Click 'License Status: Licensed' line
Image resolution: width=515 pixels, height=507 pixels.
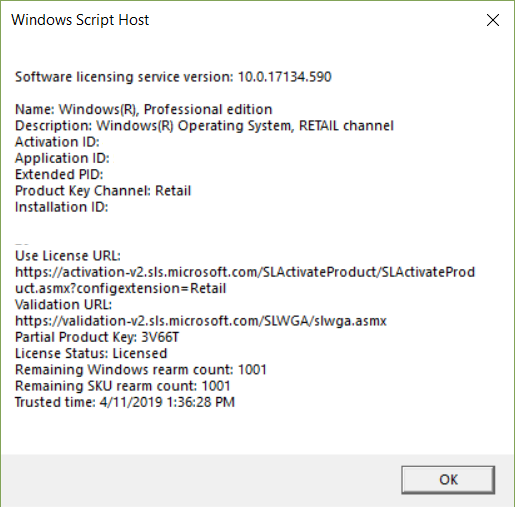tap(91, 353)
